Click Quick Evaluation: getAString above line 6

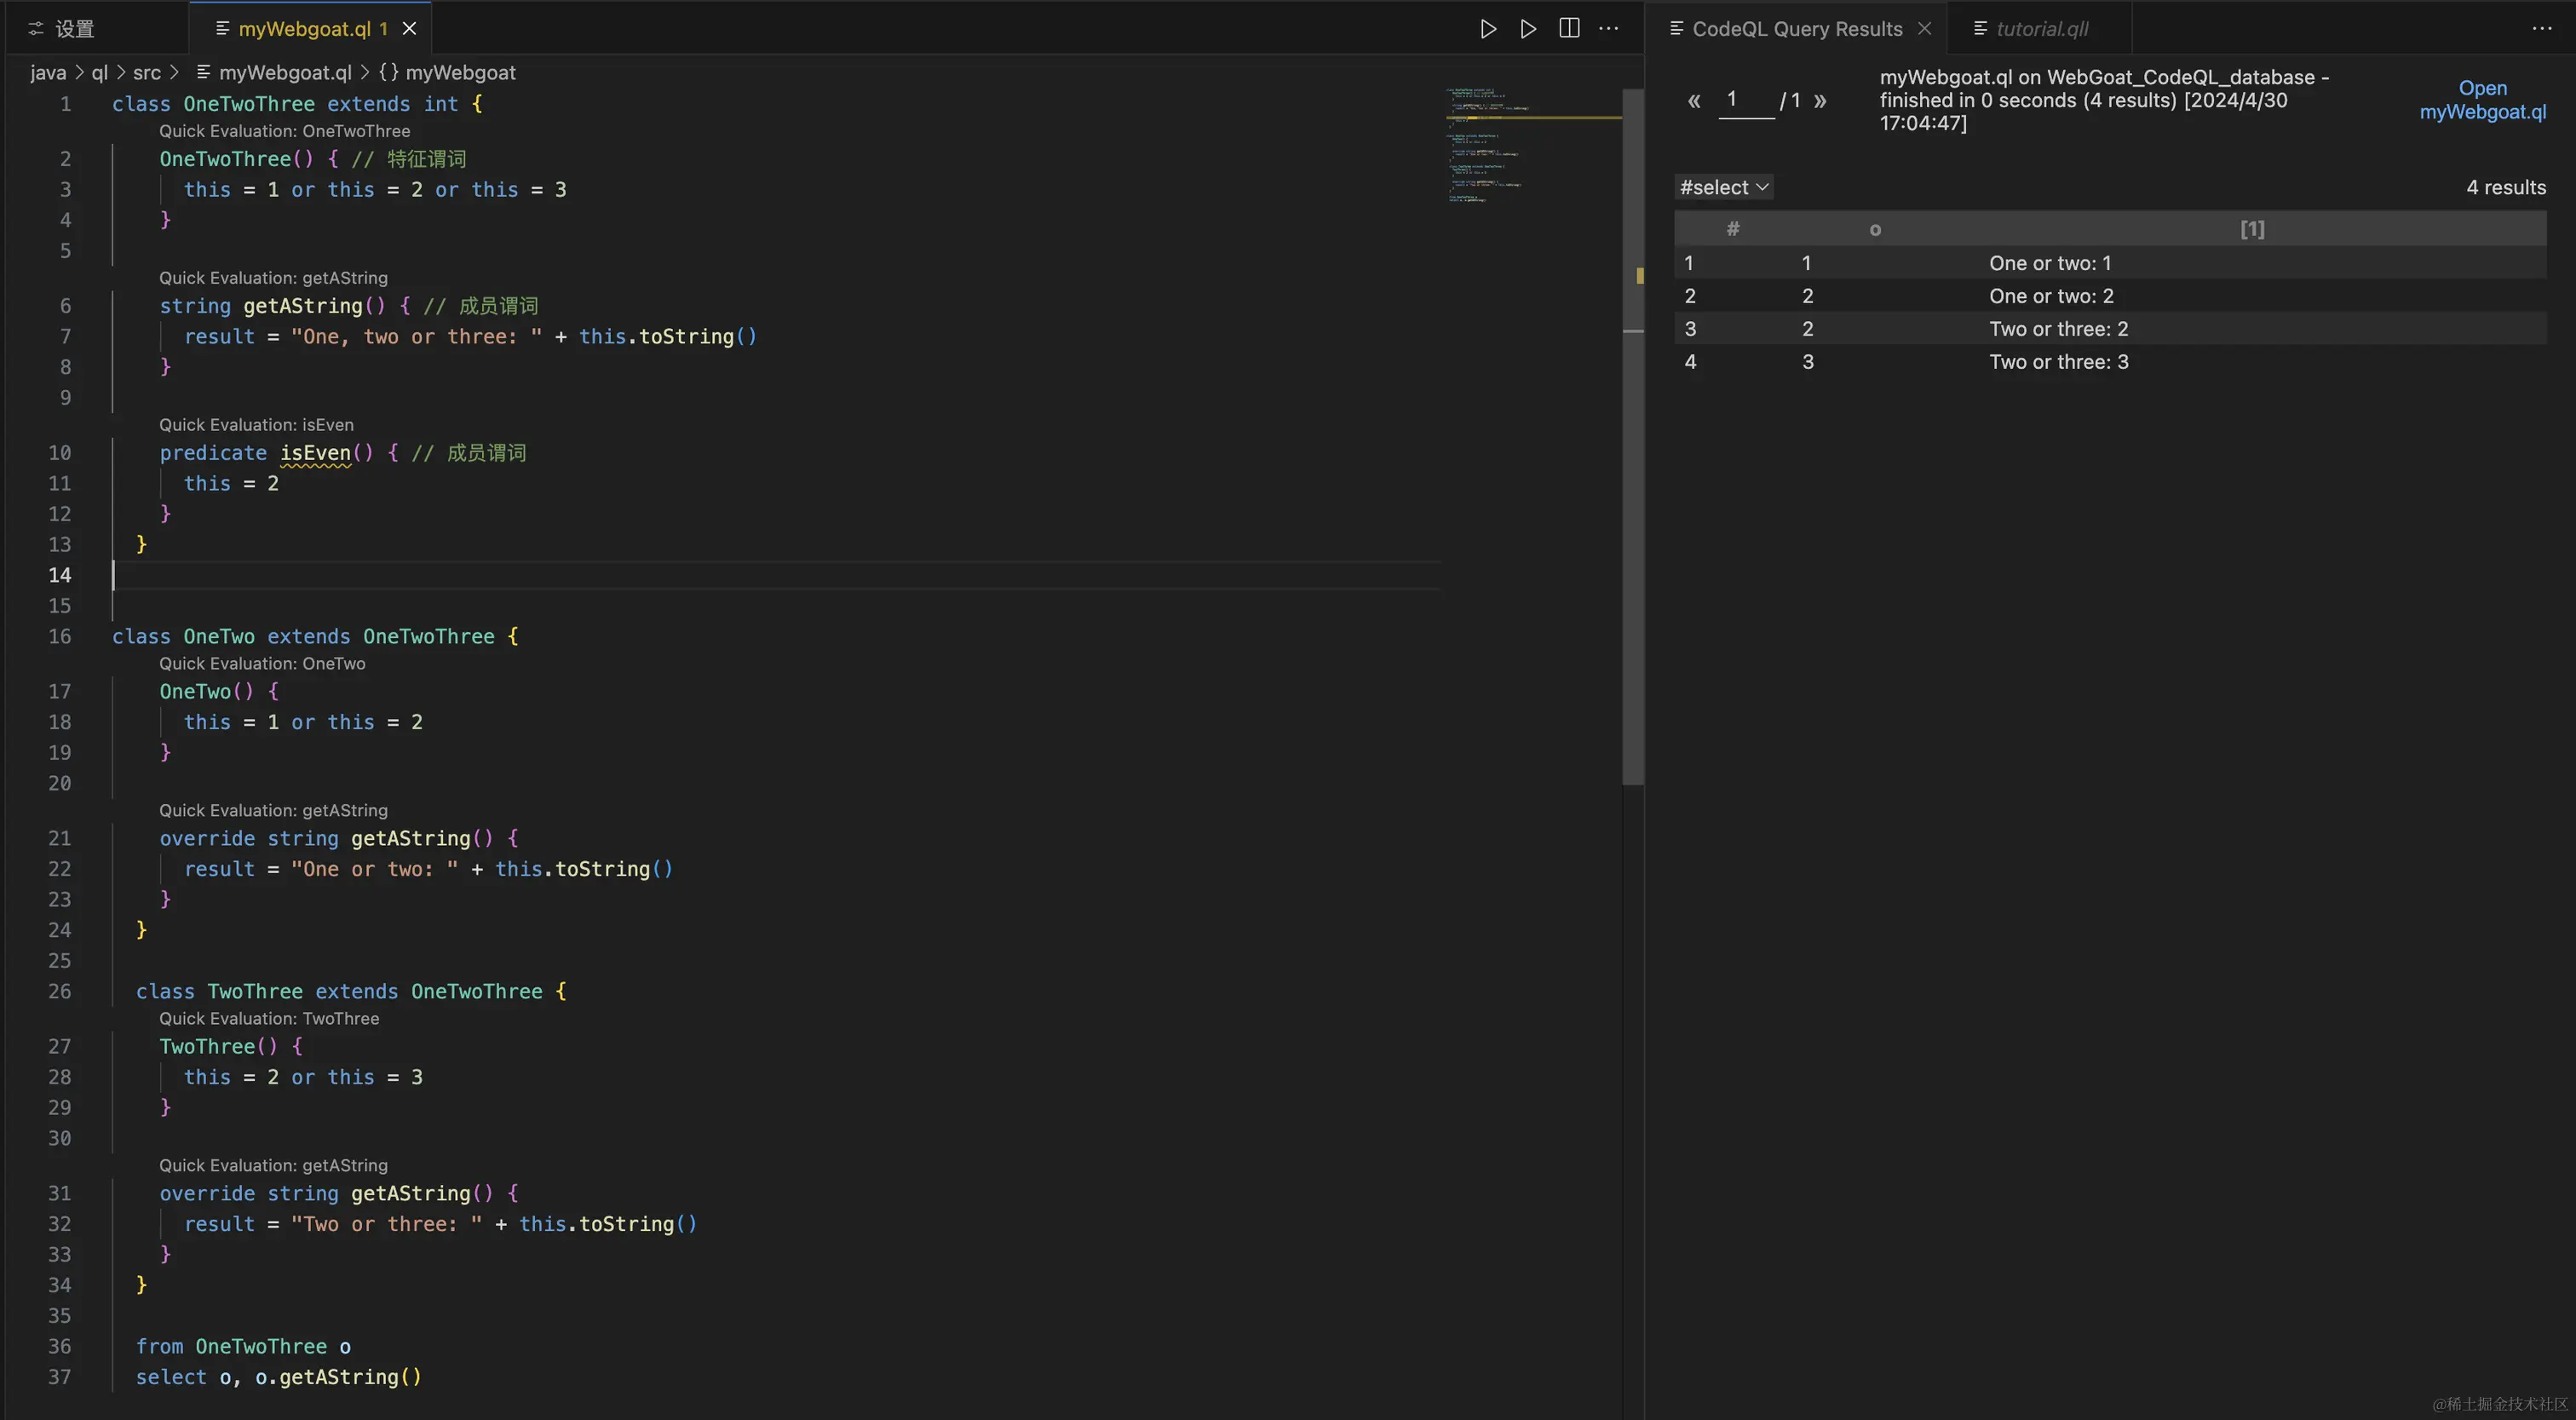(x=273, y=278)
